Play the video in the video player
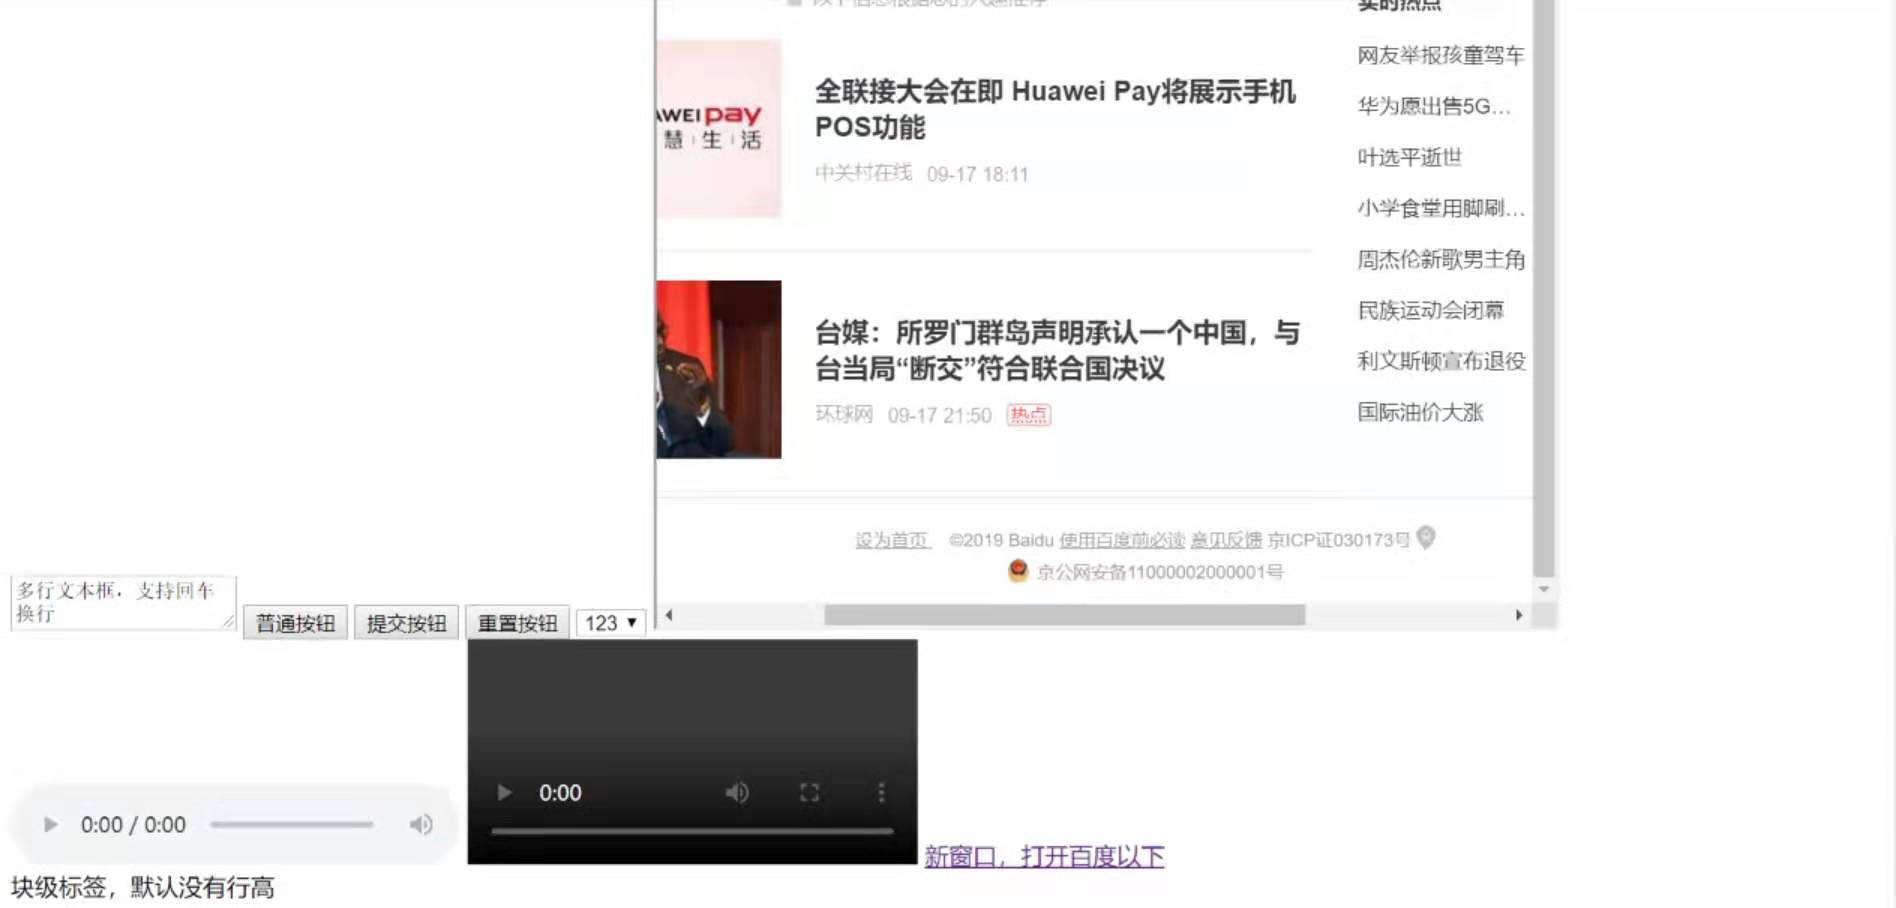This screenshot has width=1896, height=908. tap(504, 793)
